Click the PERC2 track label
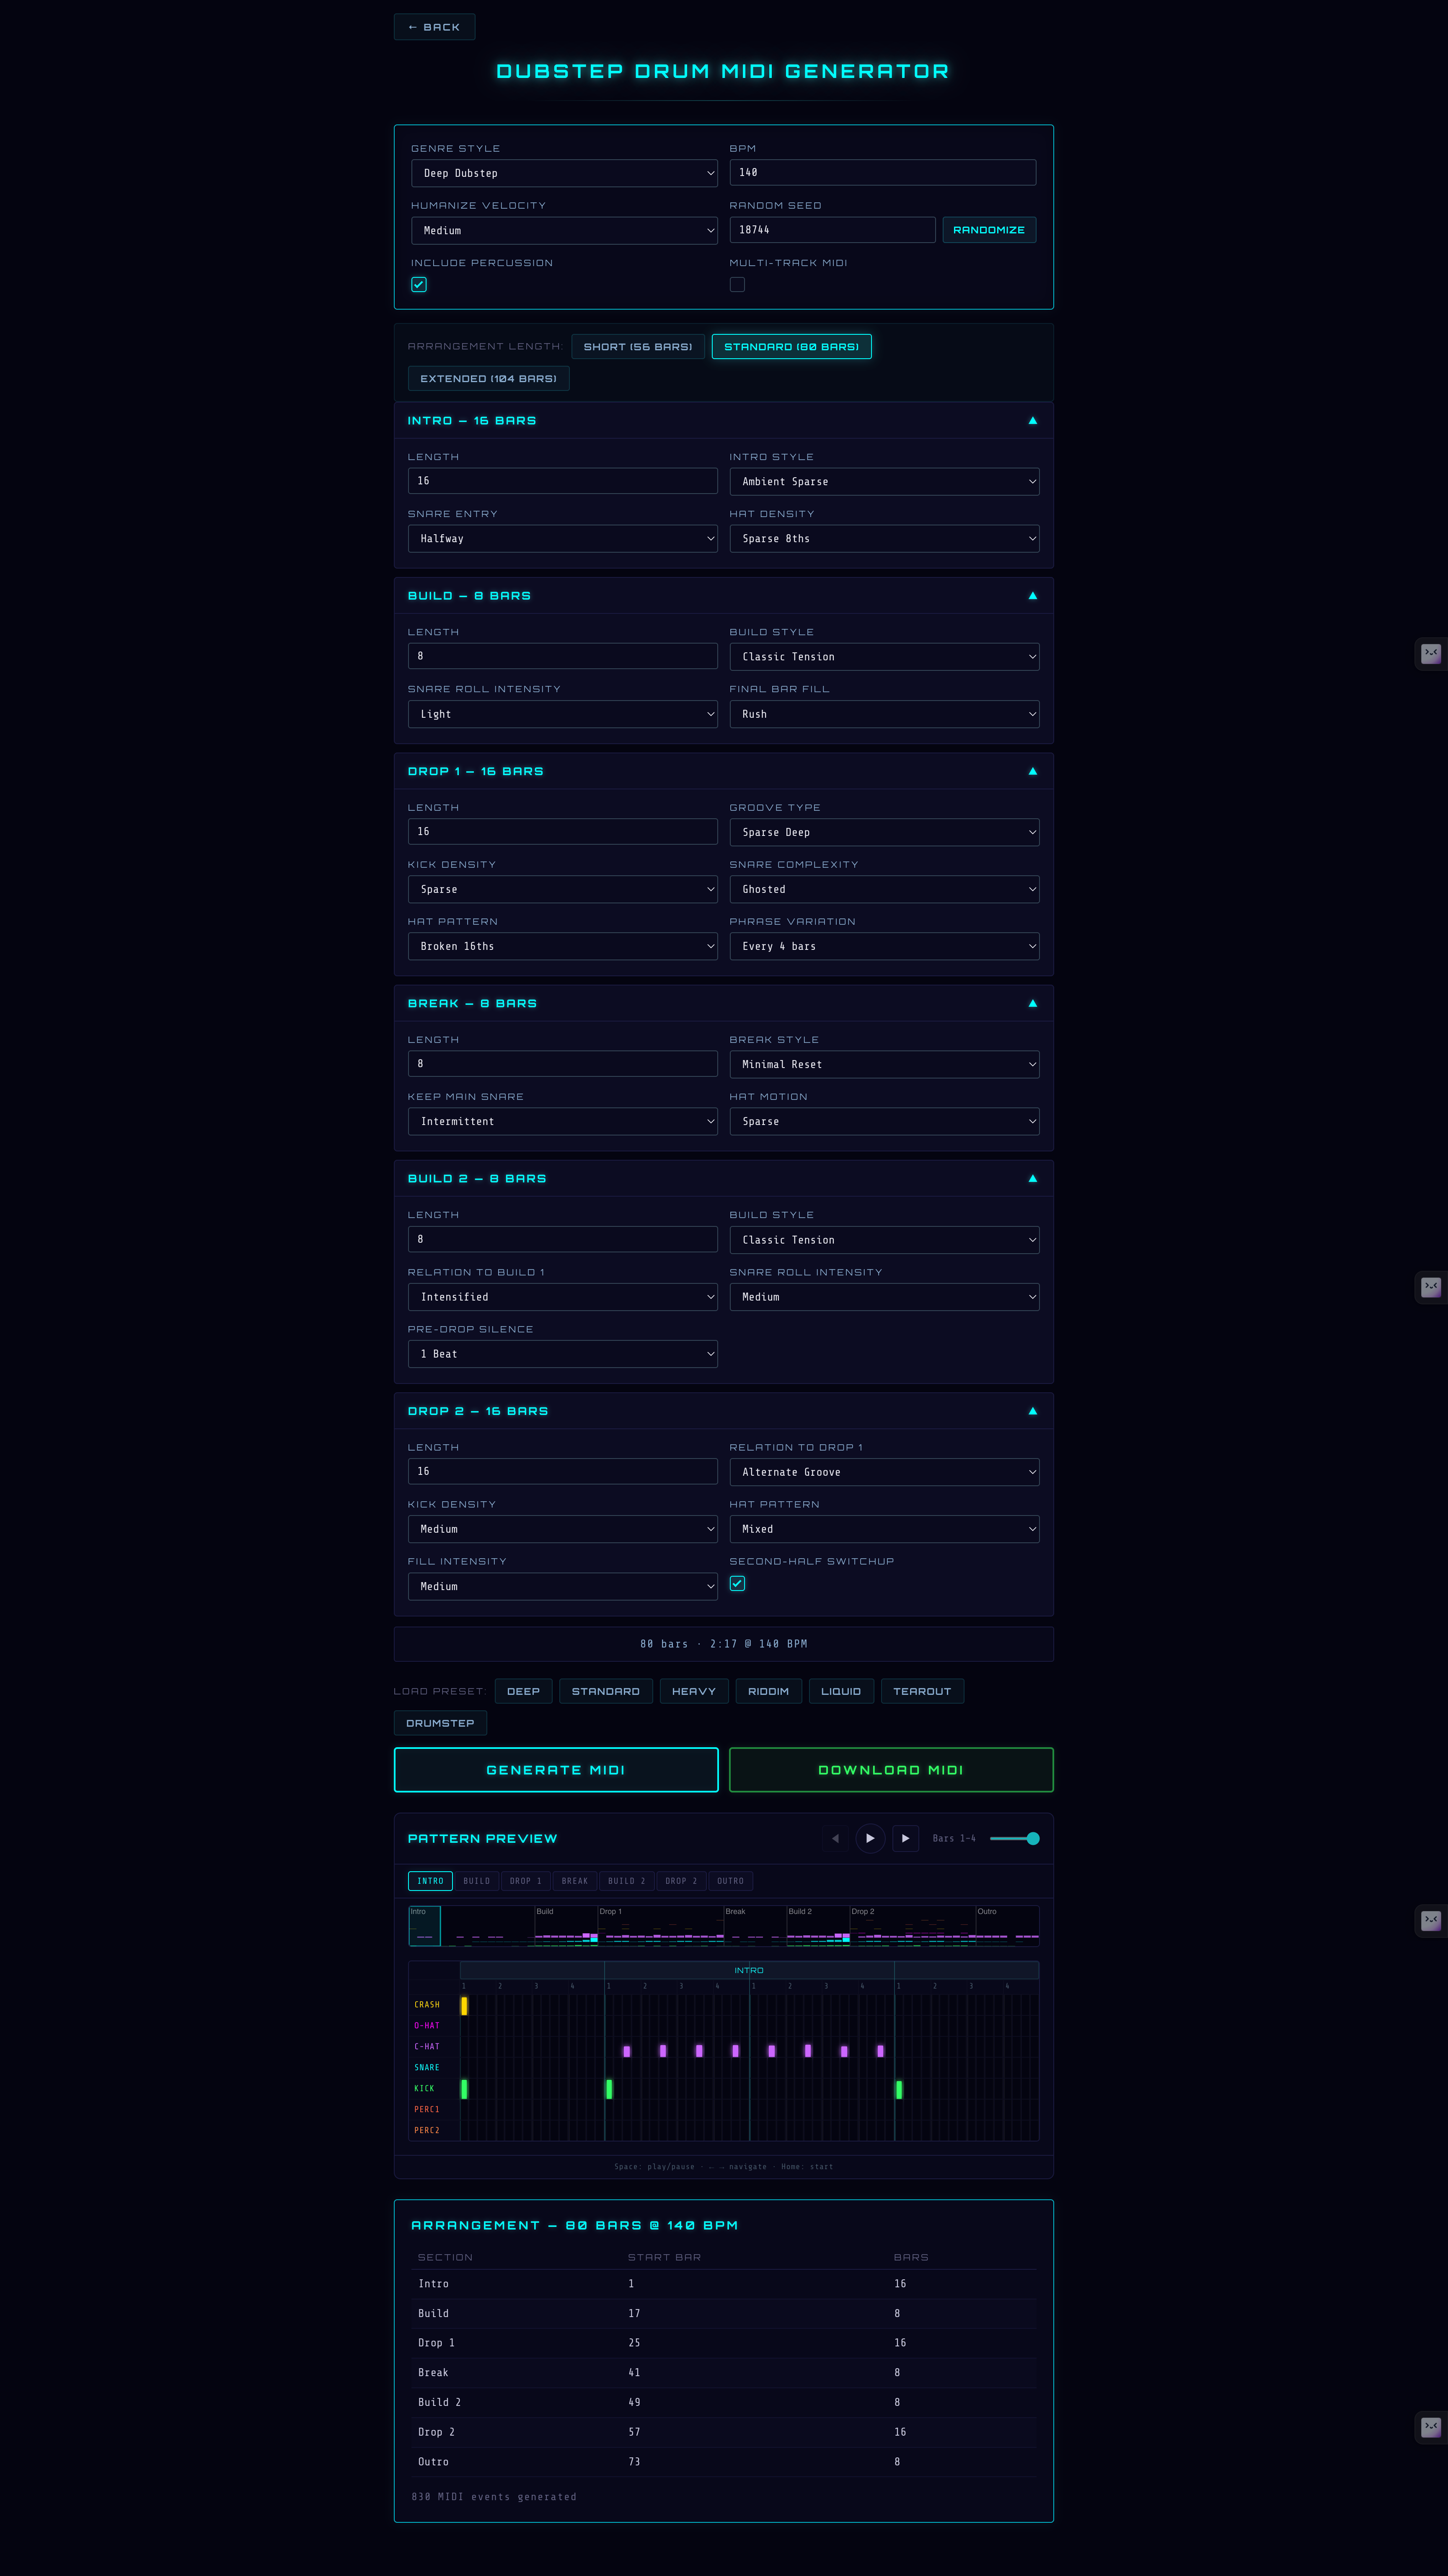The height and width of the screenshot is (2576, 1448). [427, 2130]
